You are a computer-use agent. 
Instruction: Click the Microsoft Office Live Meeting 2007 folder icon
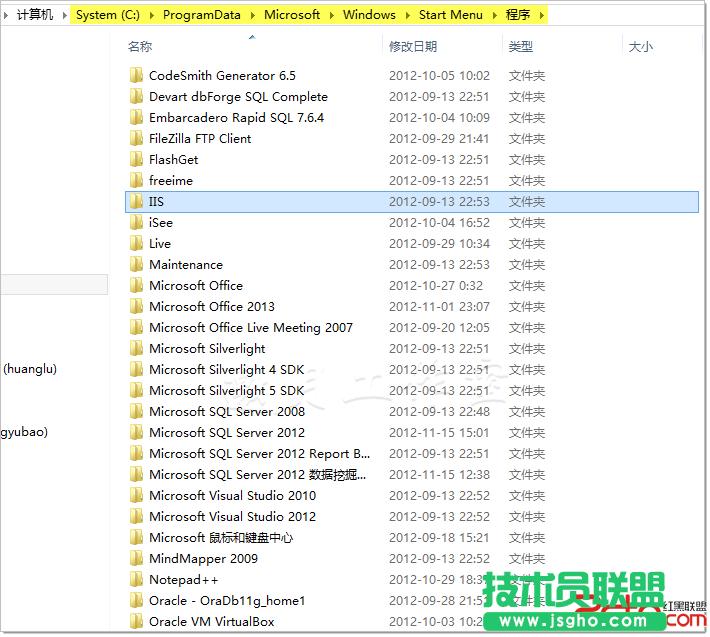pos(136,327)
